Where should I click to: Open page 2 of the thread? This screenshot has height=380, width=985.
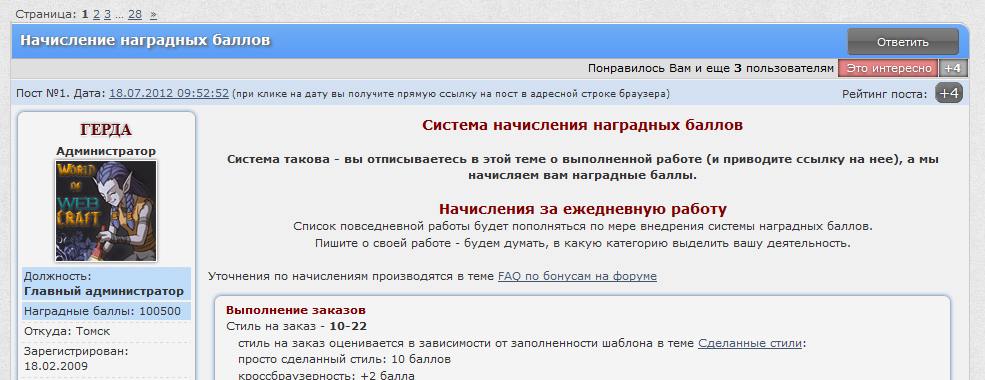[96, 13]
